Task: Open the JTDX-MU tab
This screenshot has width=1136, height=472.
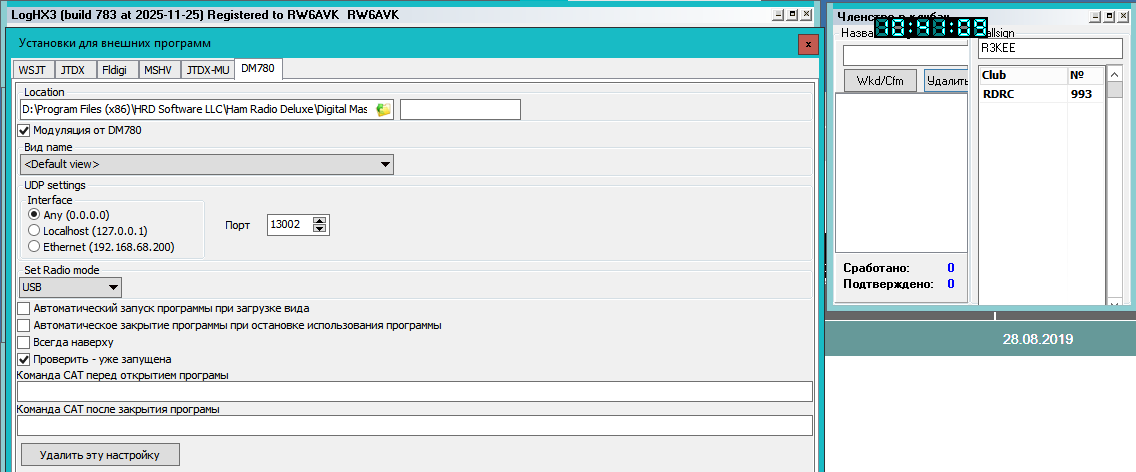Action: [x=208, y=70]
